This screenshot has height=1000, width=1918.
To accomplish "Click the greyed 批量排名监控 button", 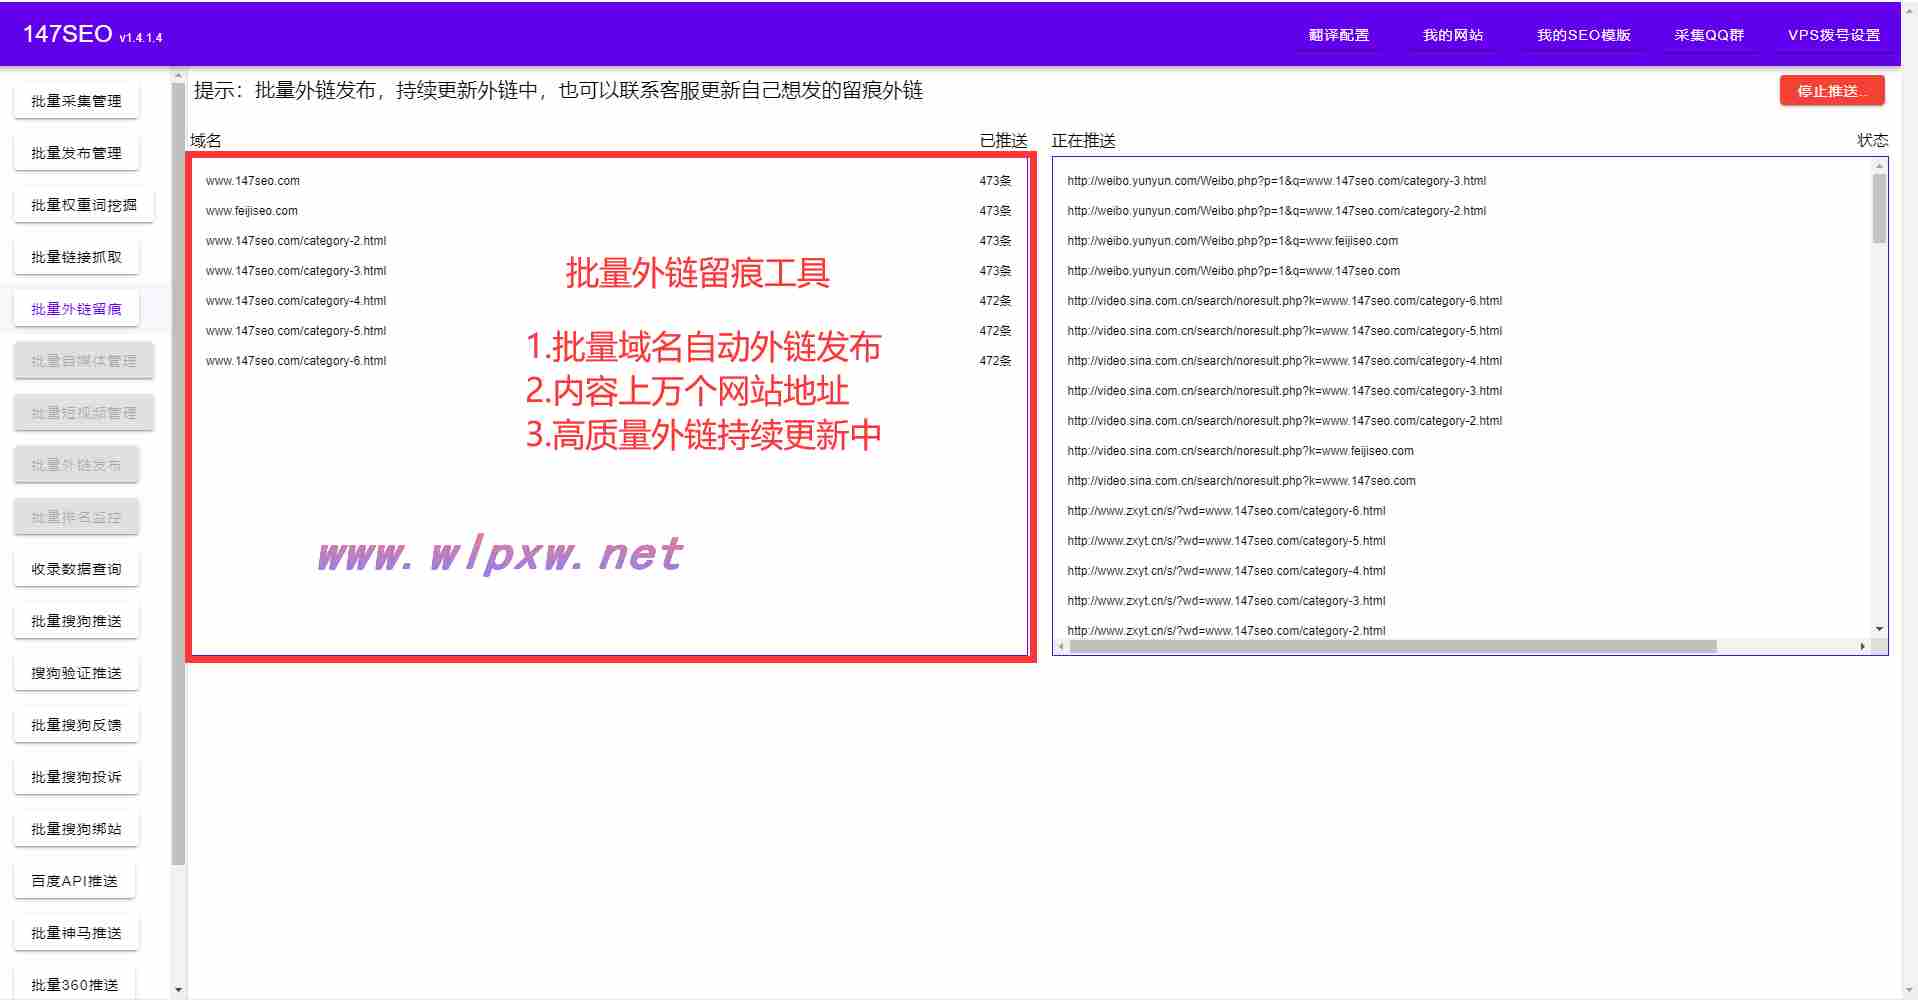I will pos(76,517).
